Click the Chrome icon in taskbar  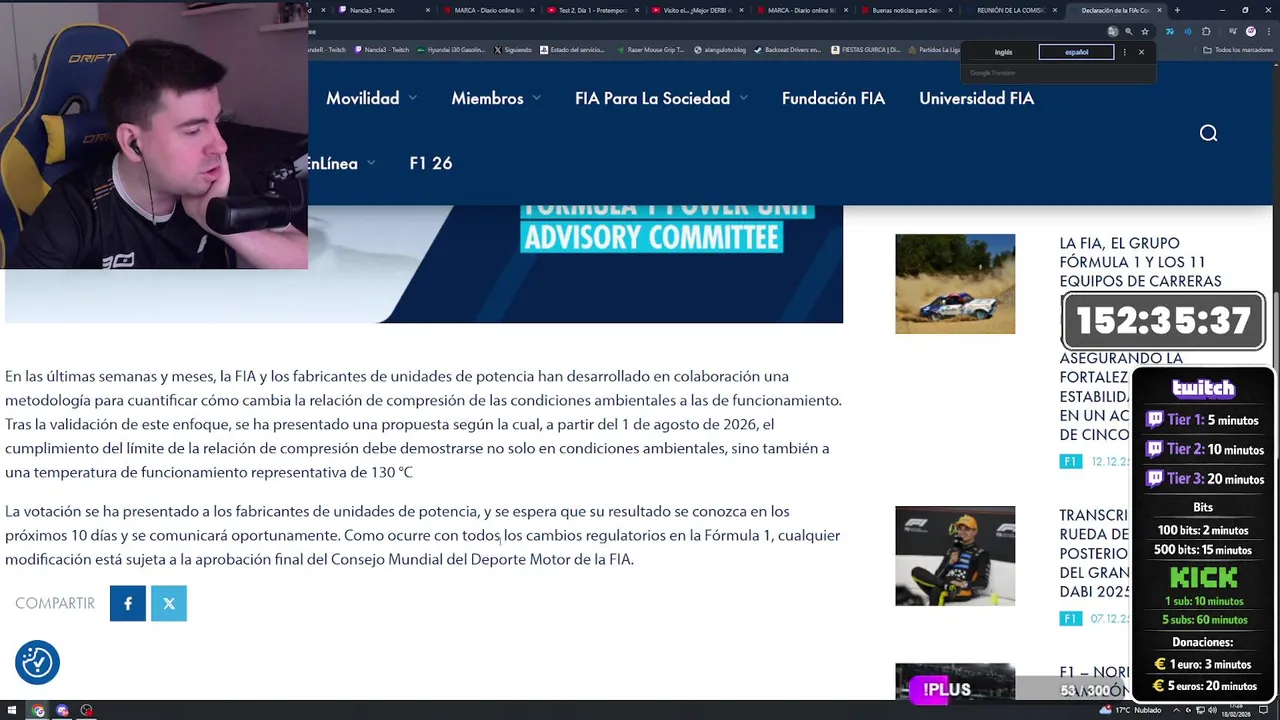pyautogui.click(x=38, y=711)
